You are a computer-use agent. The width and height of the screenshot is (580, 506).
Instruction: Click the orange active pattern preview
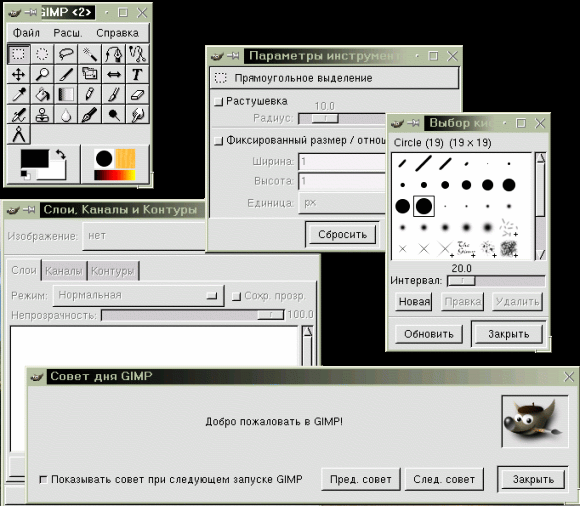125,159
